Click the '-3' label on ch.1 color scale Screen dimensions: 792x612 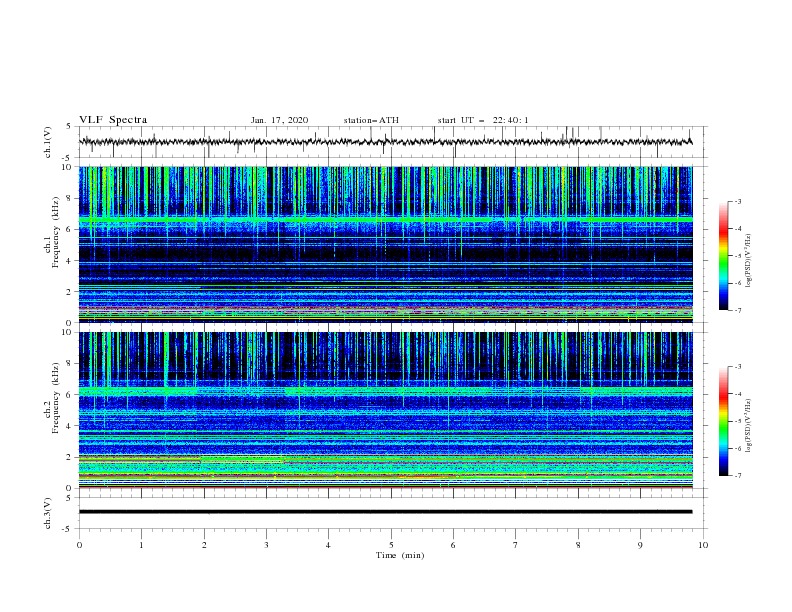coord(737,201)
